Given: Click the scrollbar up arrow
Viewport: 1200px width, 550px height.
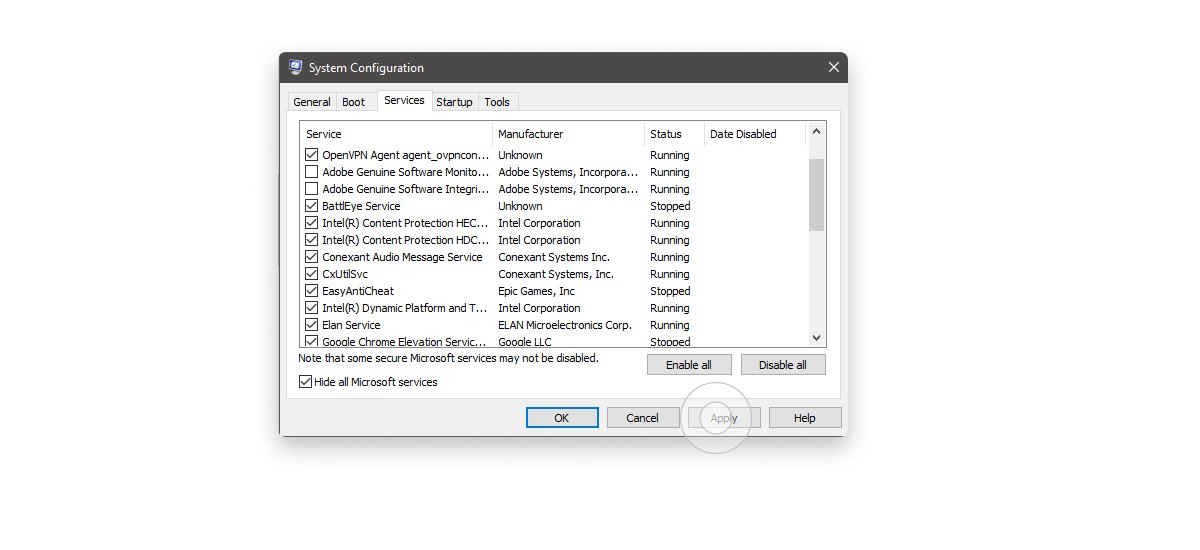Looking at the screenshot, I should click(817, 131).
